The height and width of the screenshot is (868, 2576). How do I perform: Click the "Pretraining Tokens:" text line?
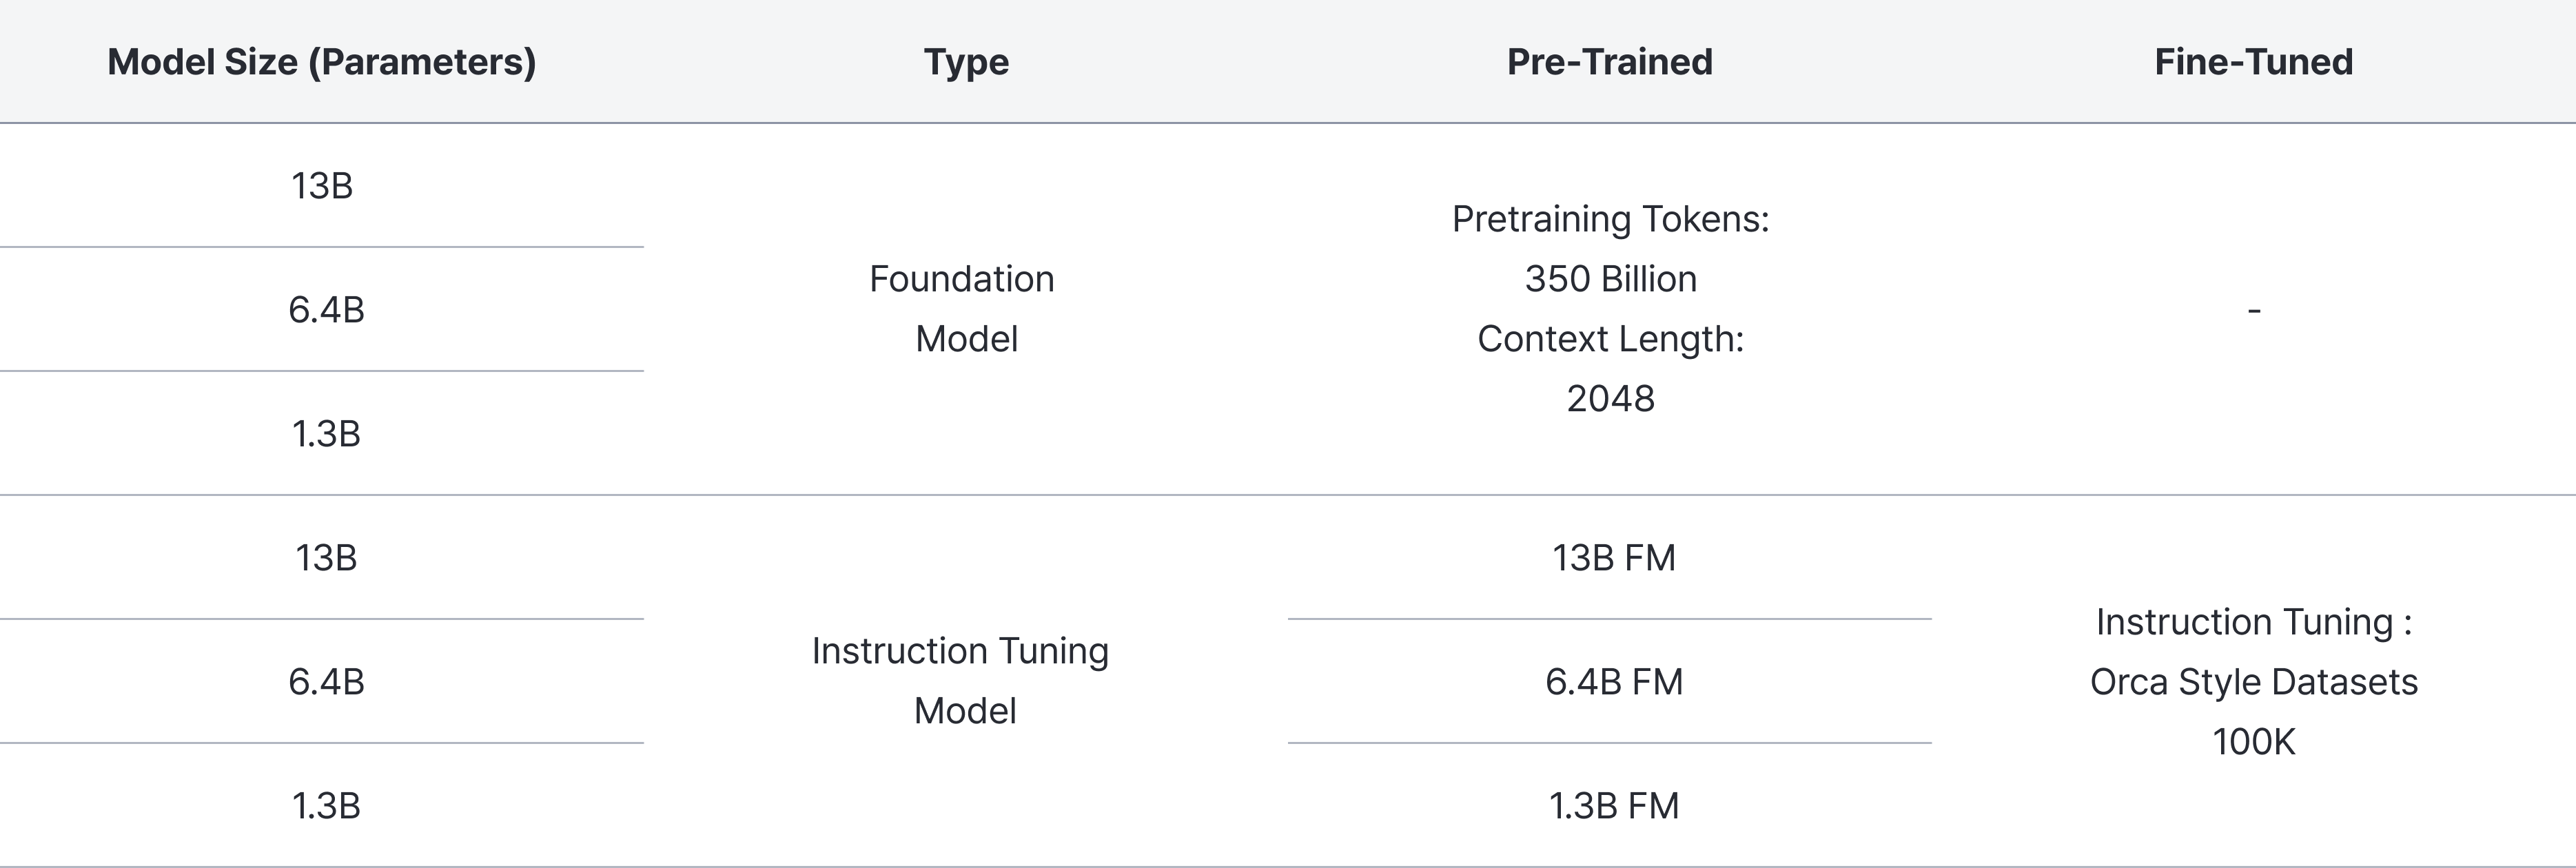(x=1610, y=219)
